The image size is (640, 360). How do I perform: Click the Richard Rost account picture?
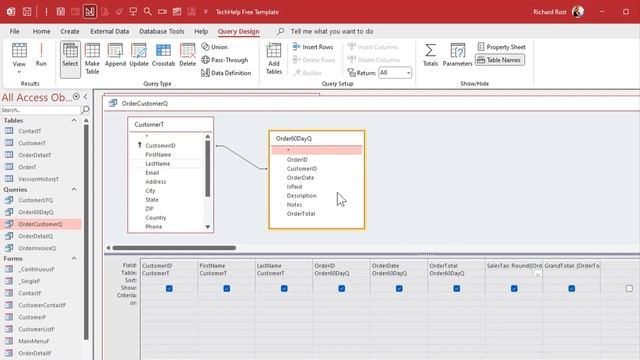pyautogui.click(x=578, y=12)
